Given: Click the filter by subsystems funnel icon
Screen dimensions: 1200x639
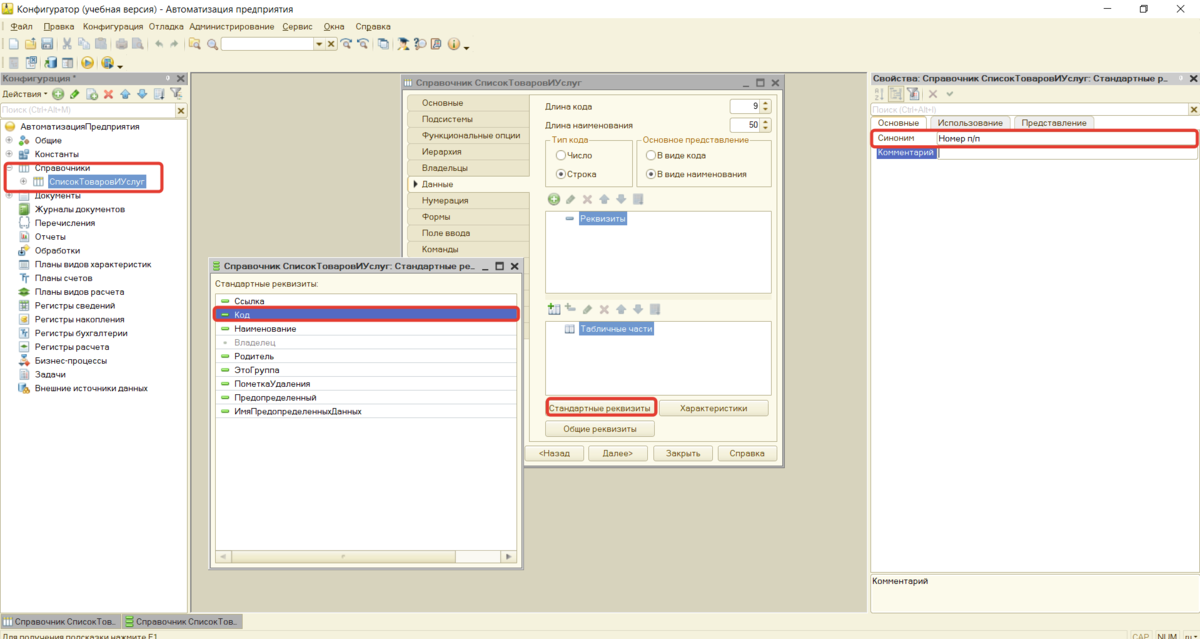Looking at the screenshot, I should pos(175,94).
